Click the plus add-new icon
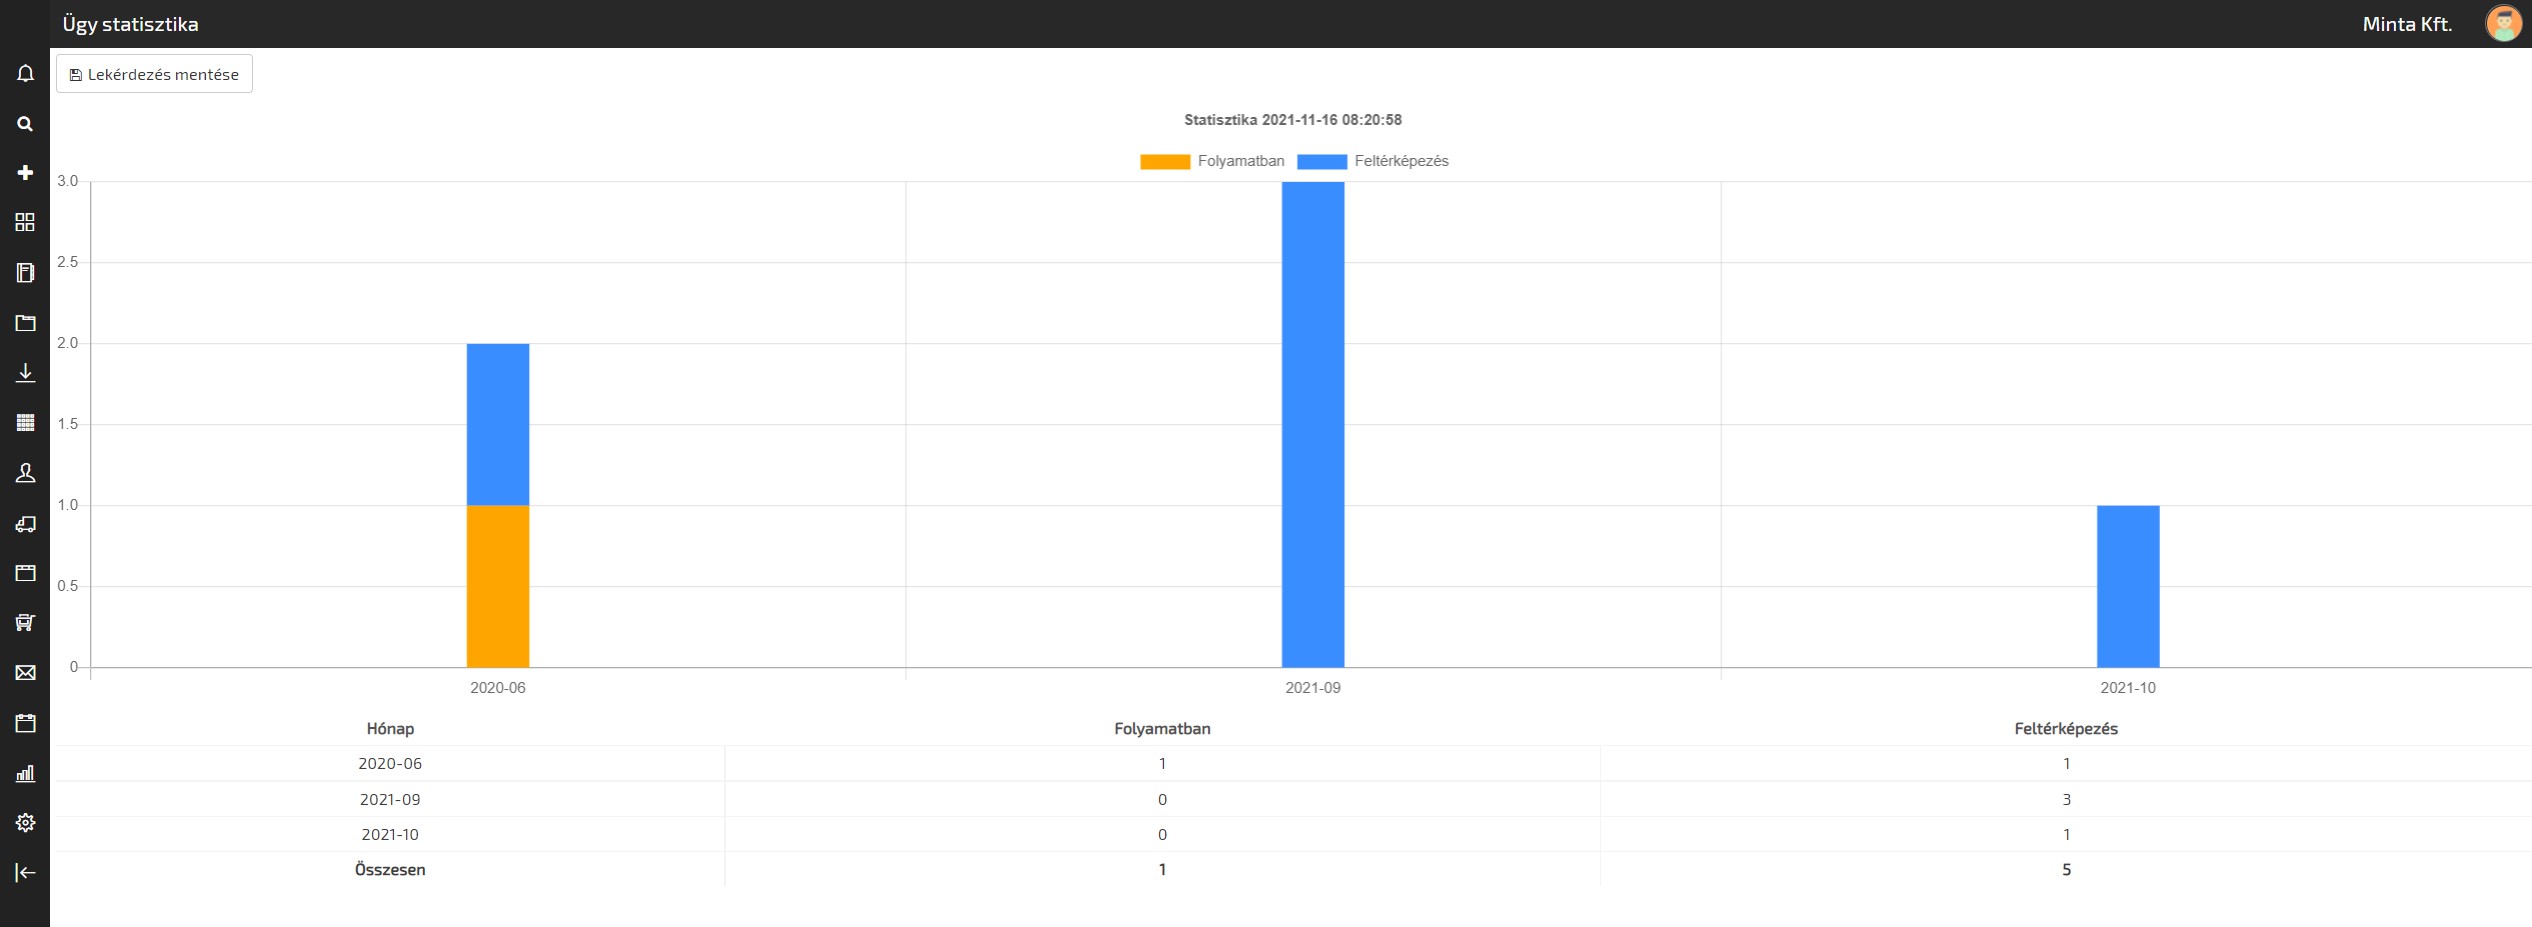The width and height of the screenshot is (2532, 927). [25, 173]
